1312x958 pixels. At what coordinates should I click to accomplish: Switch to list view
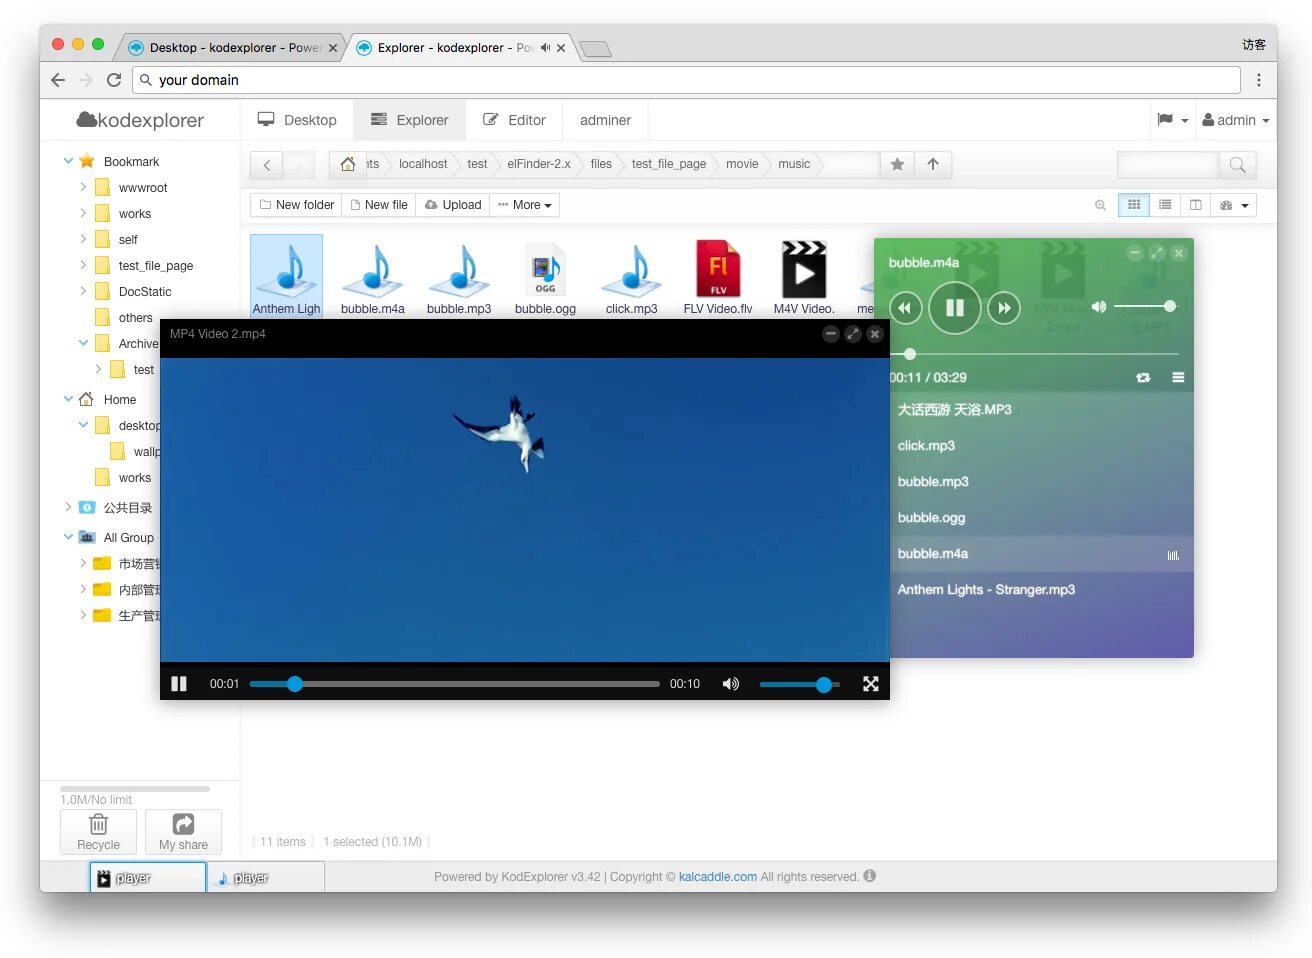pos(1165,205)
